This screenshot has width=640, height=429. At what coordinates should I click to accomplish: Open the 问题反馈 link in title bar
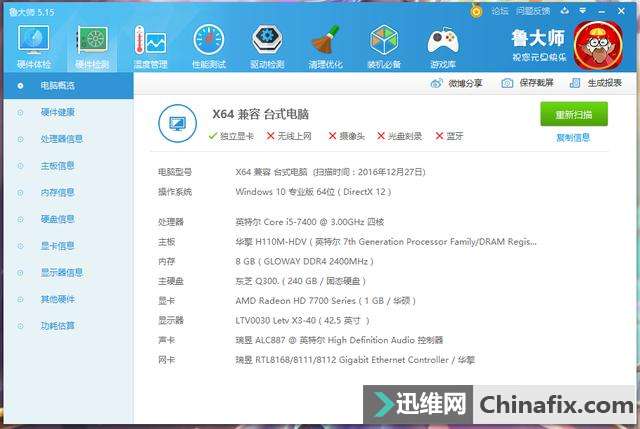click(533, 11)
